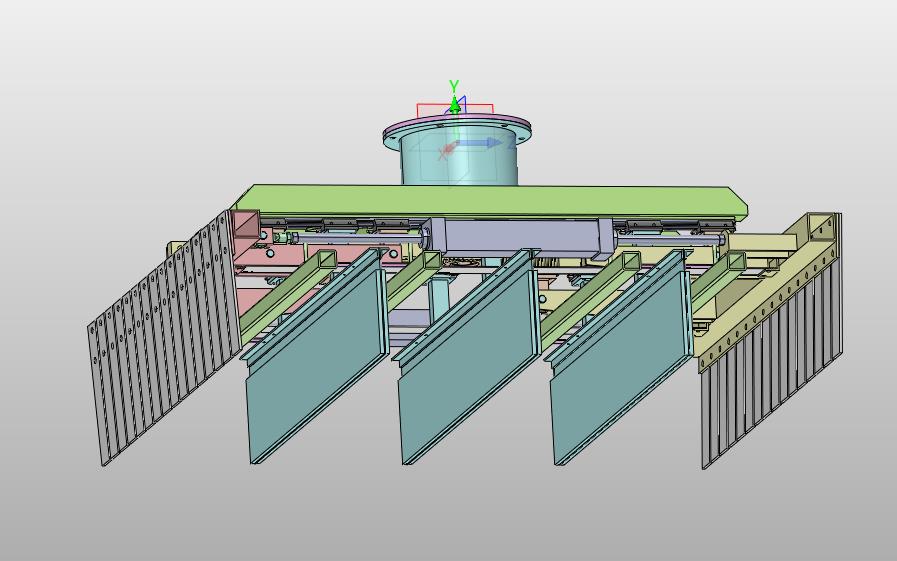Pick the large green top plate
The width and height of the screenshot is (897, 561).
click(x=488, y=201)
